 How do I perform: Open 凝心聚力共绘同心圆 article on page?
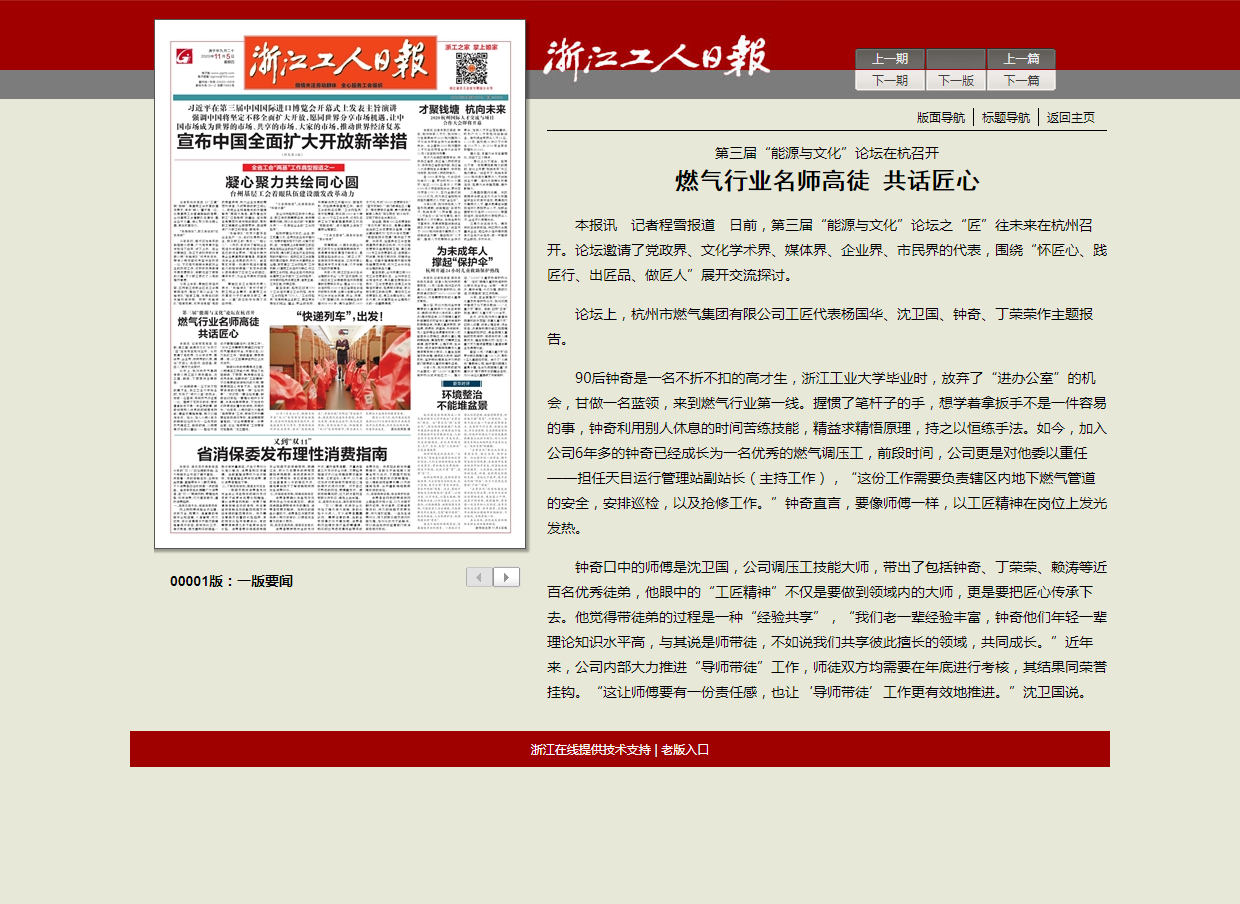291,182
